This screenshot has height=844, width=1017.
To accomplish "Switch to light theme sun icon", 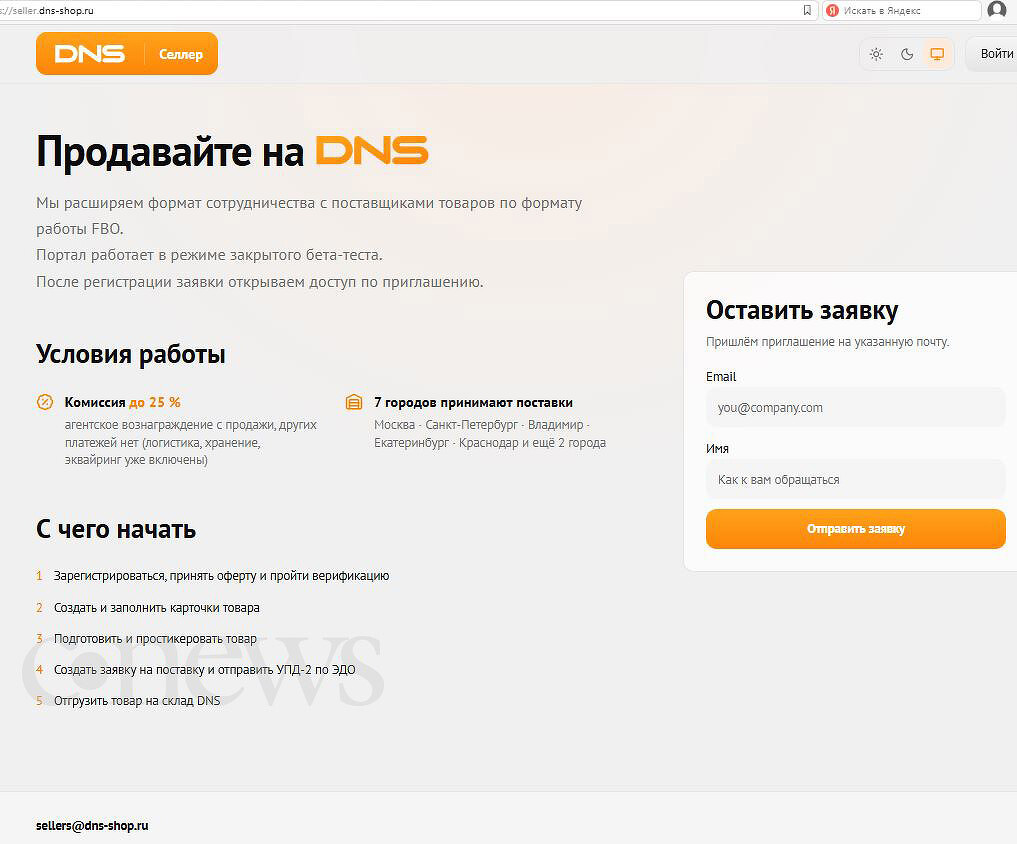I will click(x=876, y=54).
